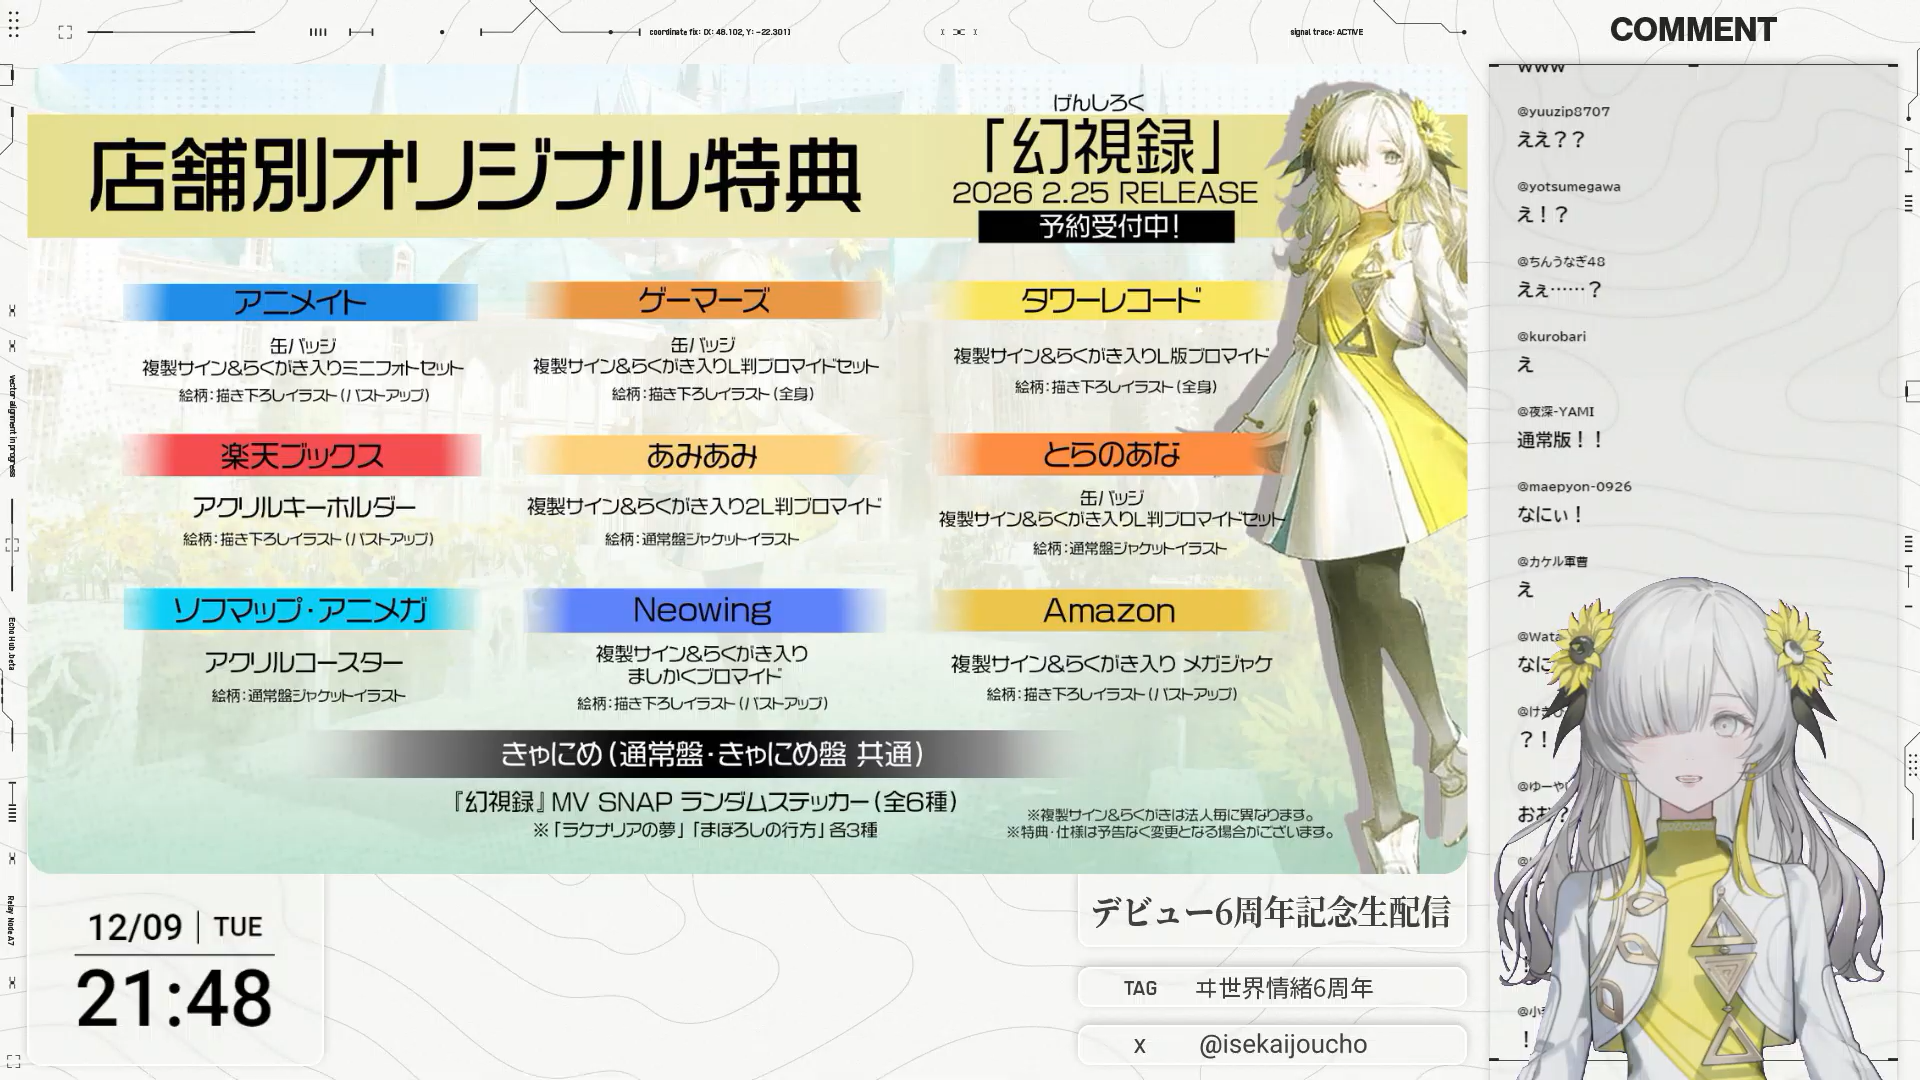
Task: Click the four vertical bars icon in top bar
Action: [x=318, y=32]
